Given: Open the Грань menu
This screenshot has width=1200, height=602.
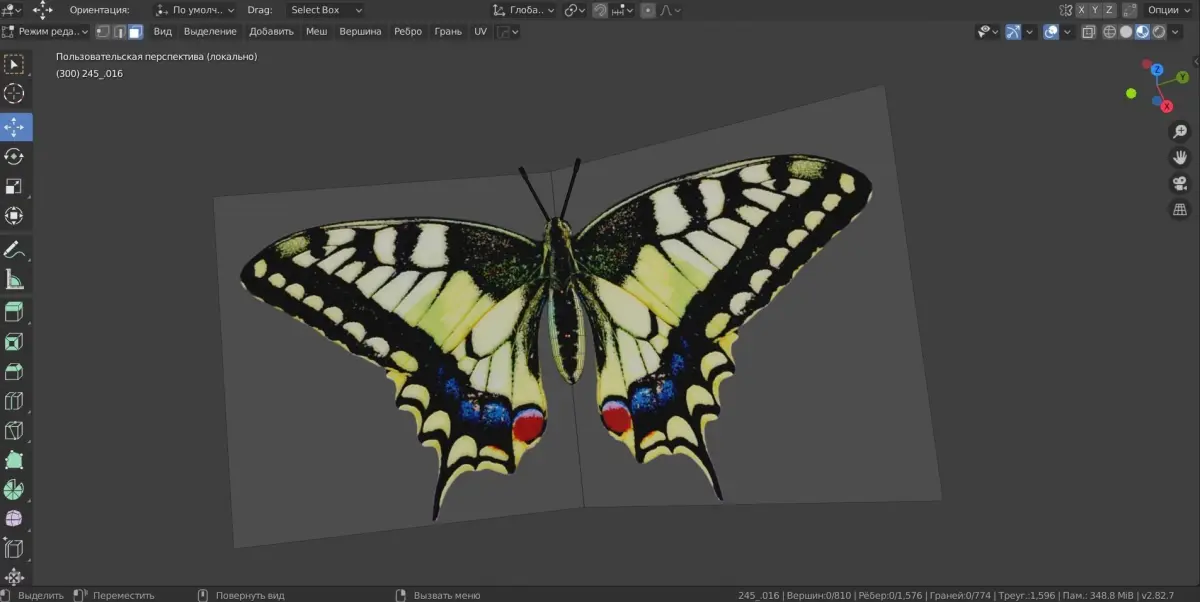Looking at the screenshot, I should click(x=448, y=31).
